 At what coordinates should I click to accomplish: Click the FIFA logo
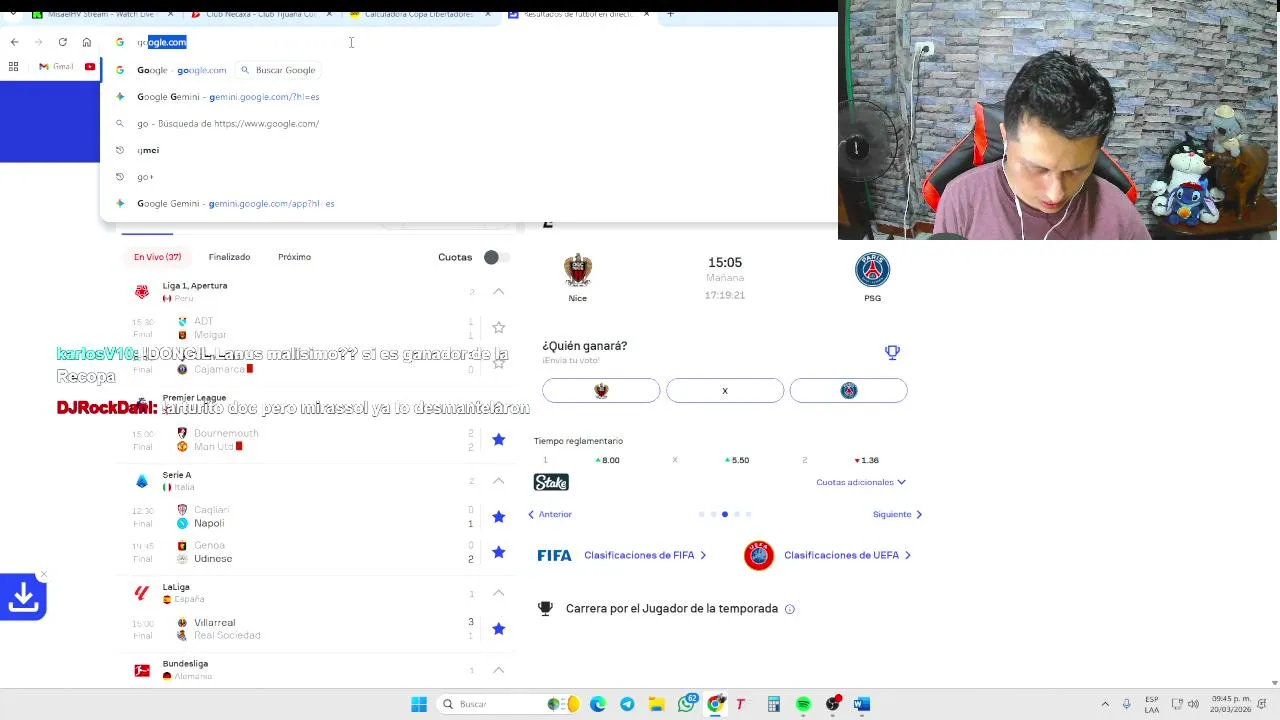(554, 555)
